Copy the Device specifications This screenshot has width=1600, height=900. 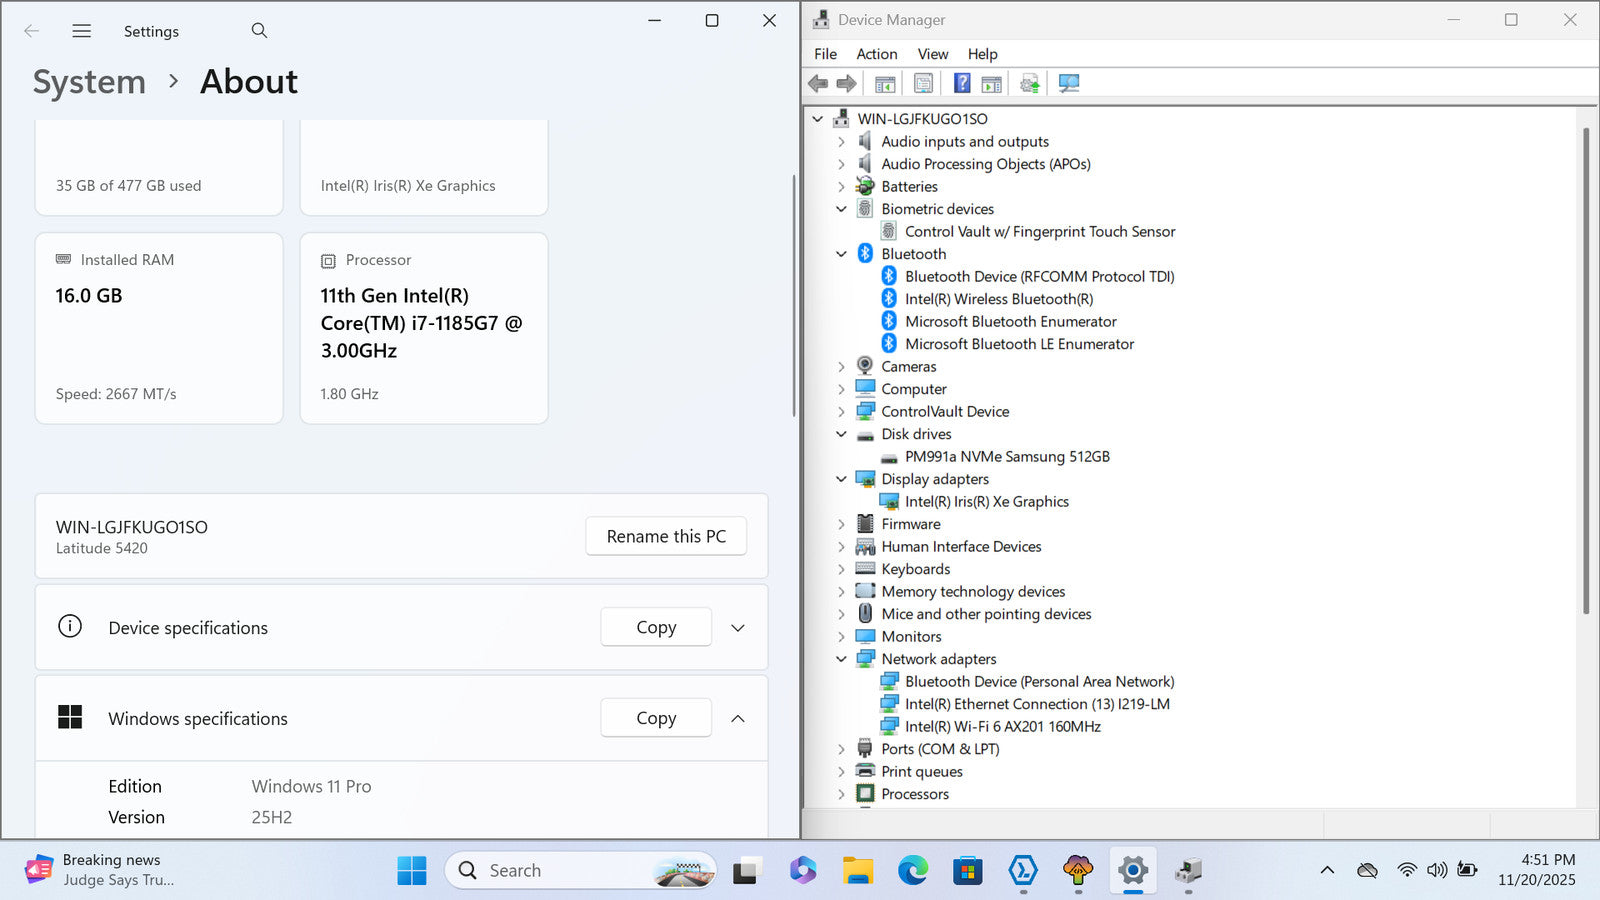tap(656, 628)
